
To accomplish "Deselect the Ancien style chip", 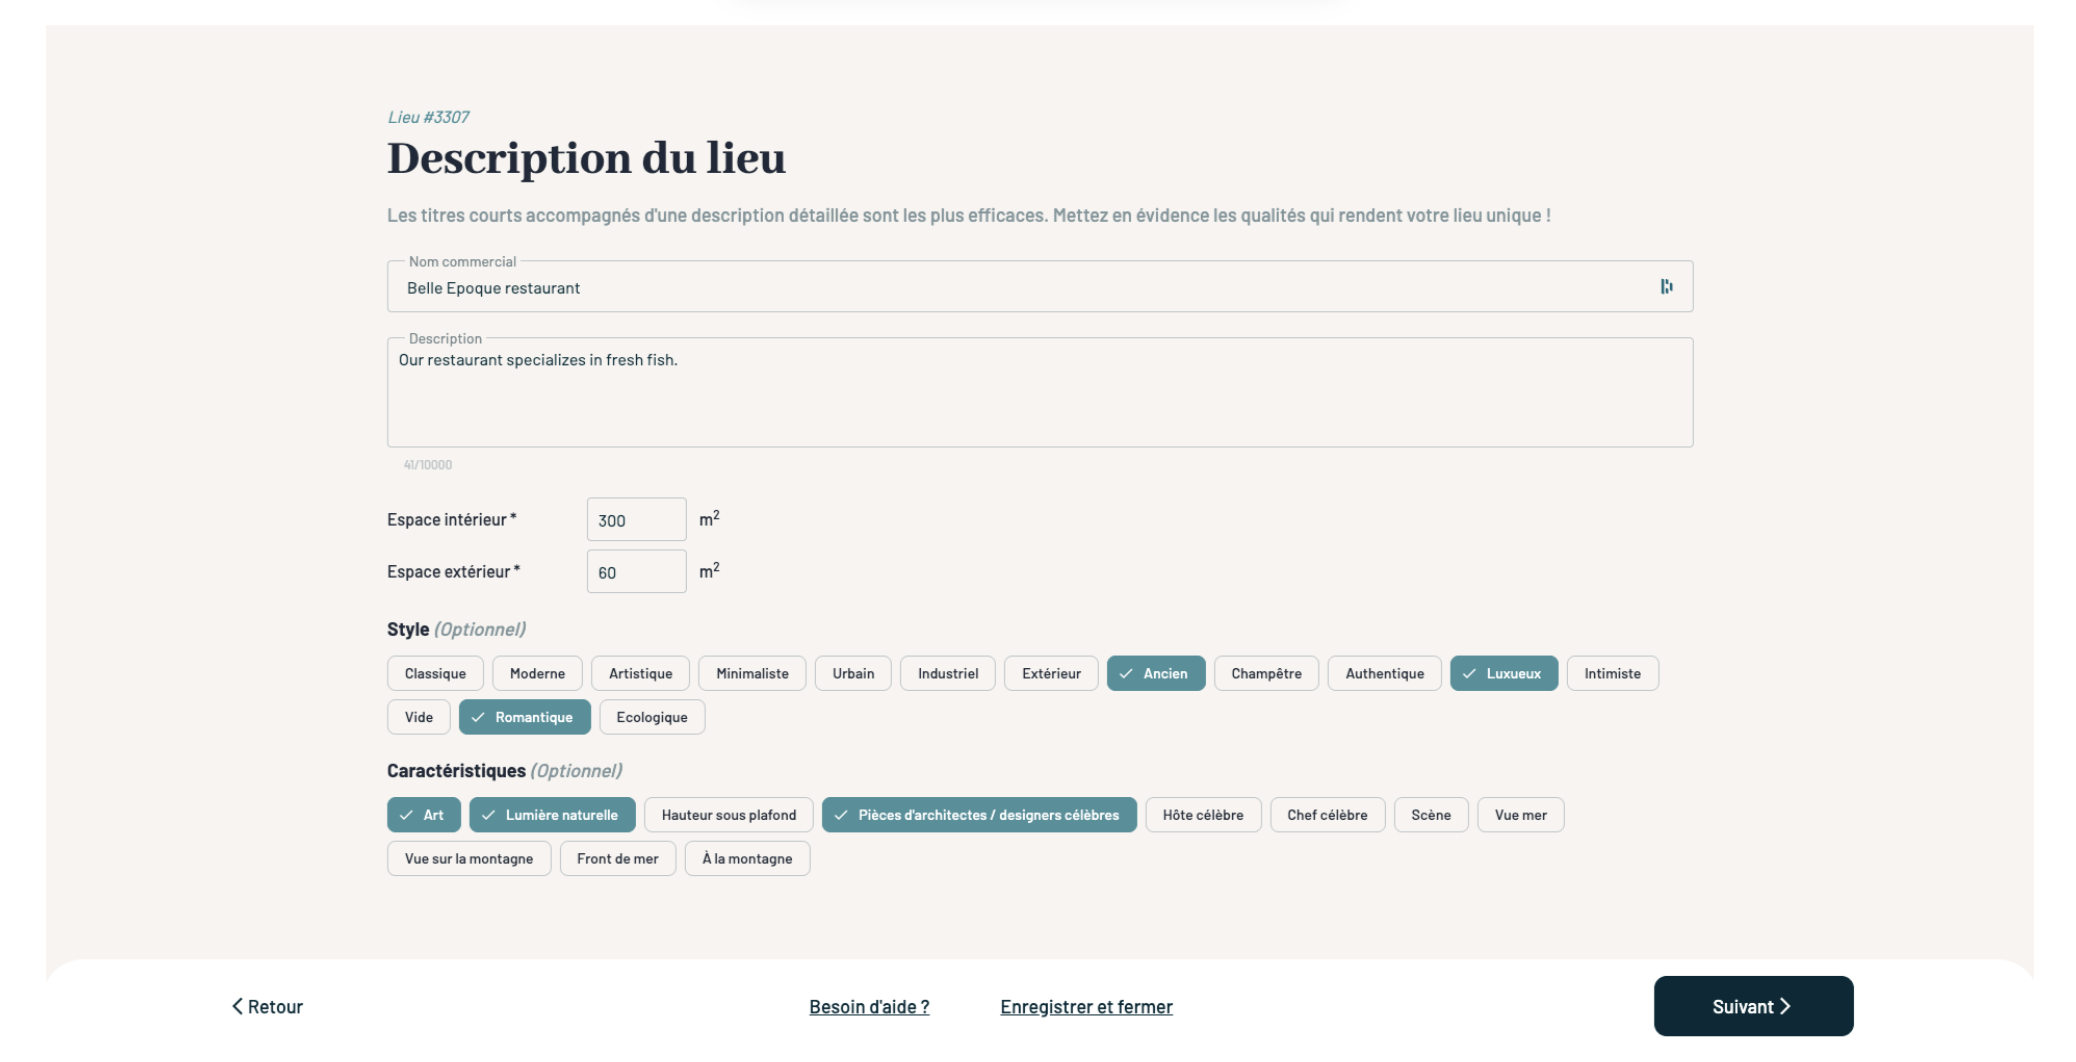I will (x=1155, y=673).
